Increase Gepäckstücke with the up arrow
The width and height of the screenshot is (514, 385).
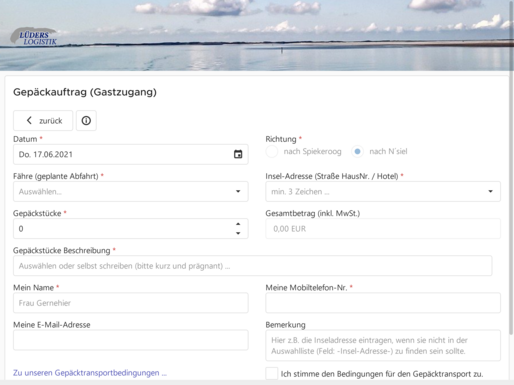(x=238, y=224)
